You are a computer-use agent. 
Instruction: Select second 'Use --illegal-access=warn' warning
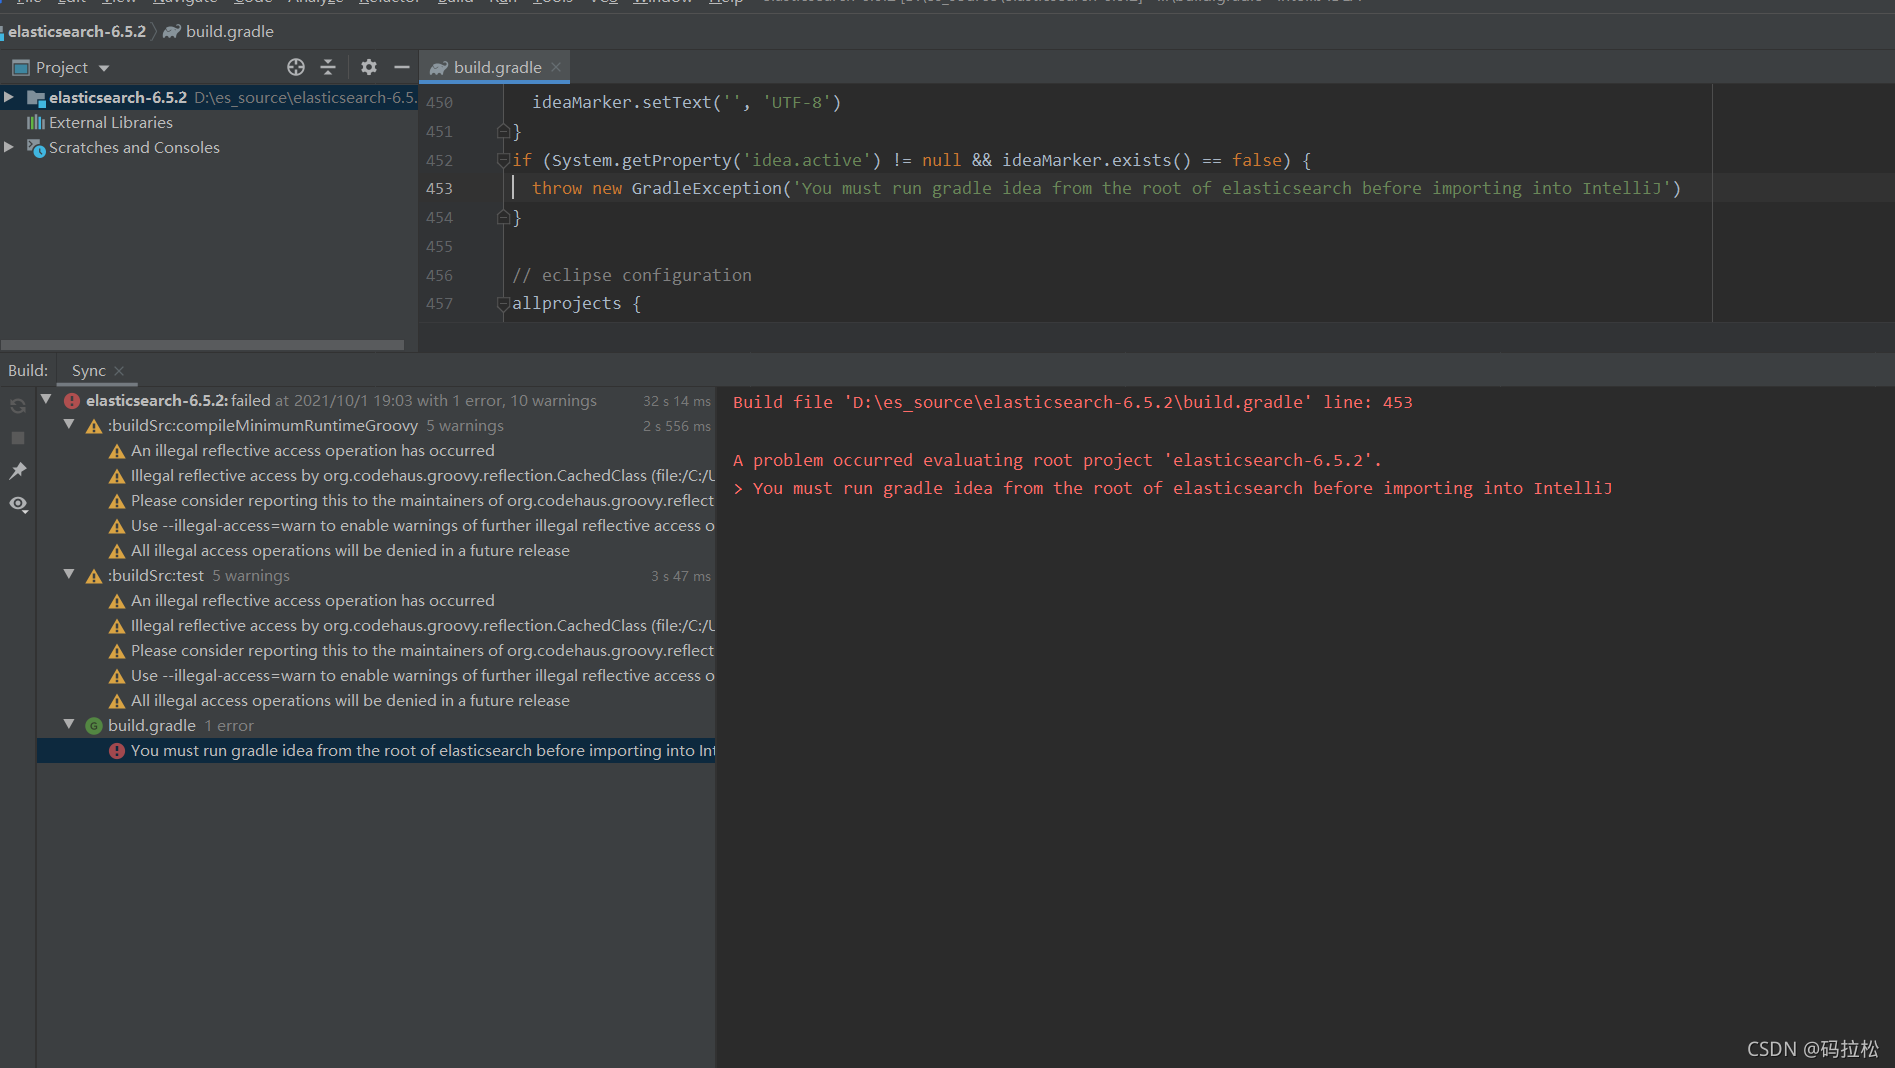[422, 675]
